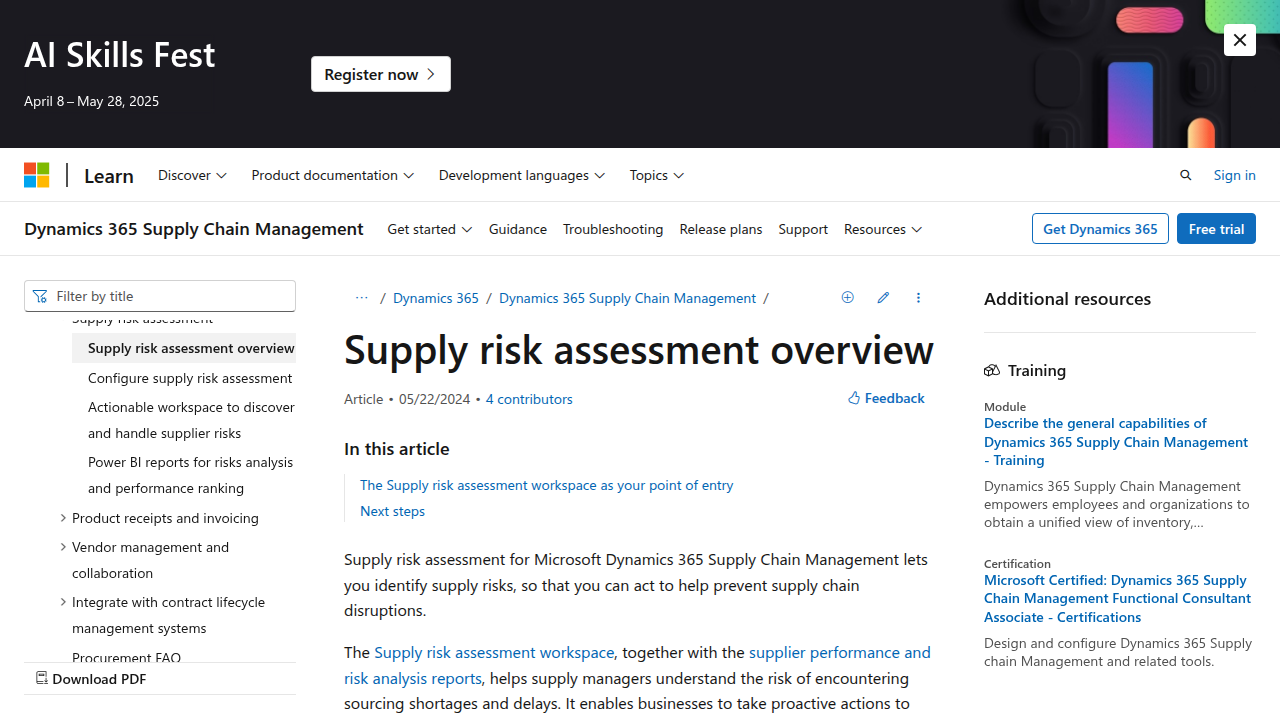
Task: Expand Integrate with contract lifecycle management node
Action: [63, 602]
